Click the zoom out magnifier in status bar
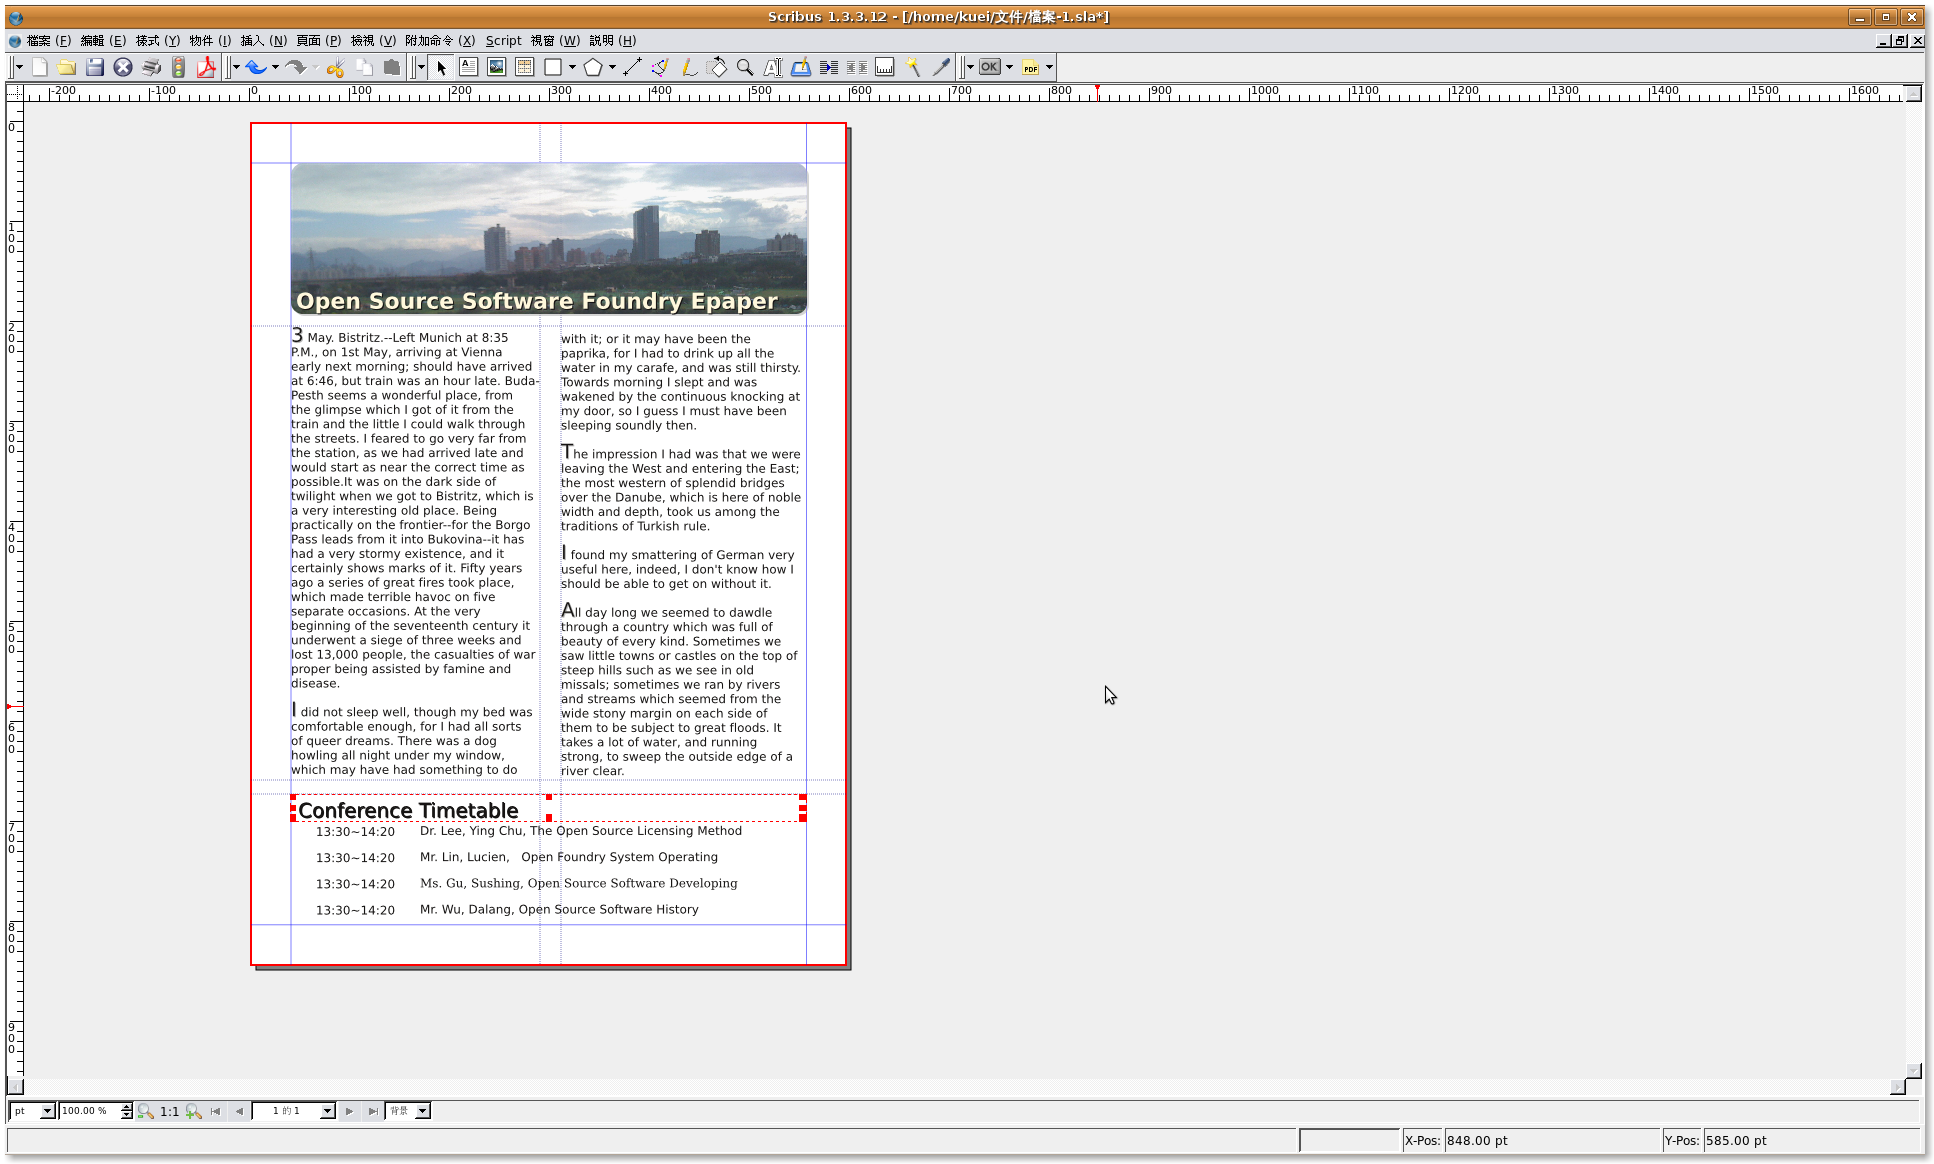Screen dimensions: 1934x1164 tap(146, 1111)
